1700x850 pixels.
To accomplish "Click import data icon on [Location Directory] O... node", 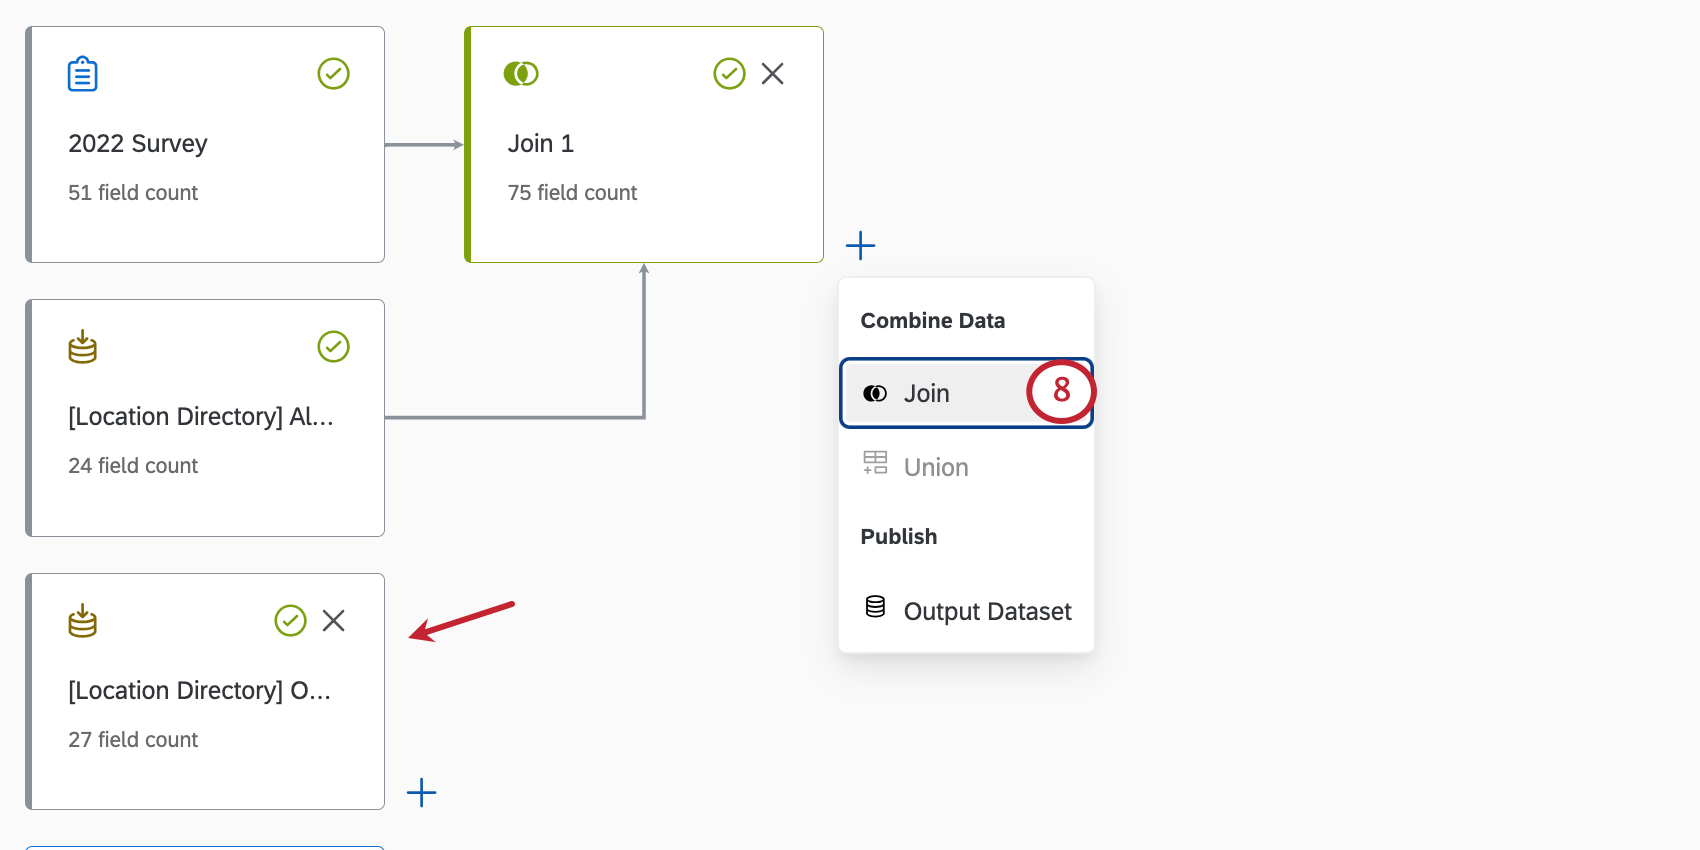I will (82, 620).
